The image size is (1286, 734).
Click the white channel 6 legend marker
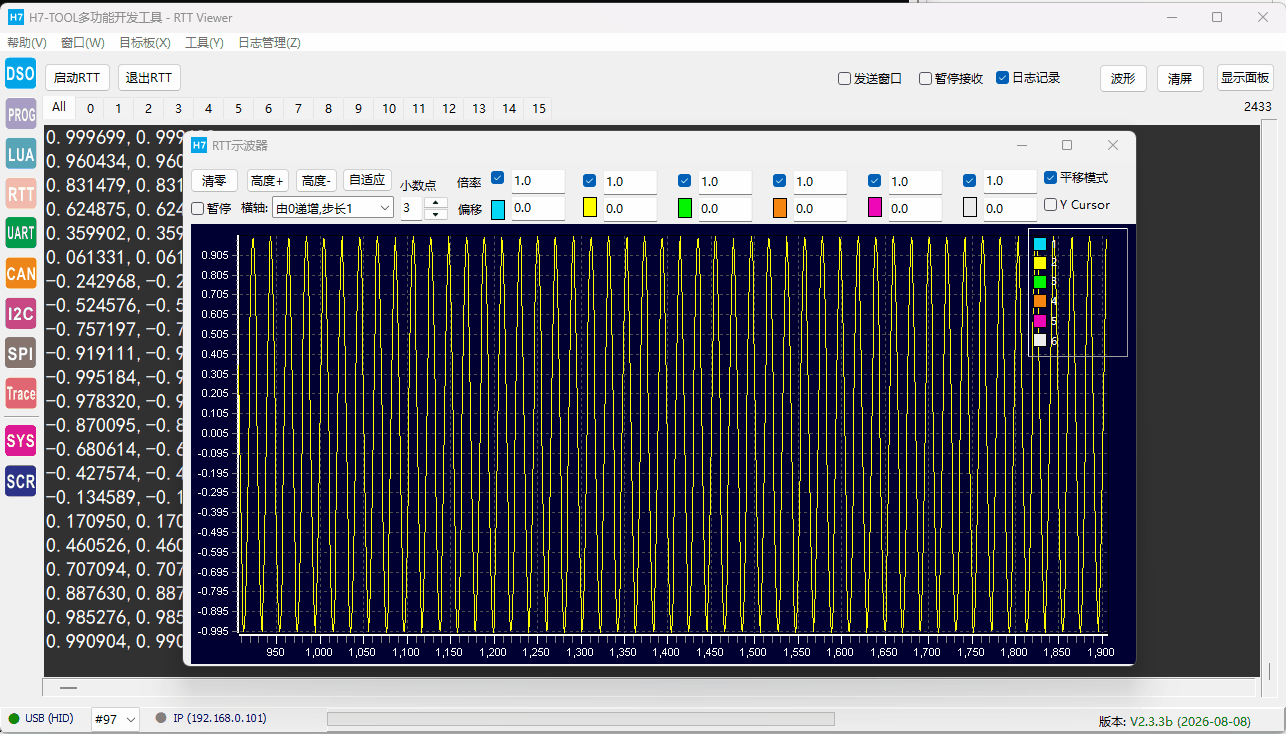tap(1040, 340)
